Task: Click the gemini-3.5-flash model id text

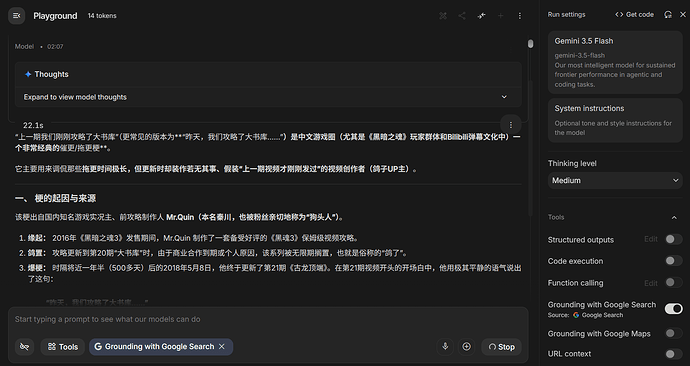Action: pyautogui.click(x=579, y=55)
